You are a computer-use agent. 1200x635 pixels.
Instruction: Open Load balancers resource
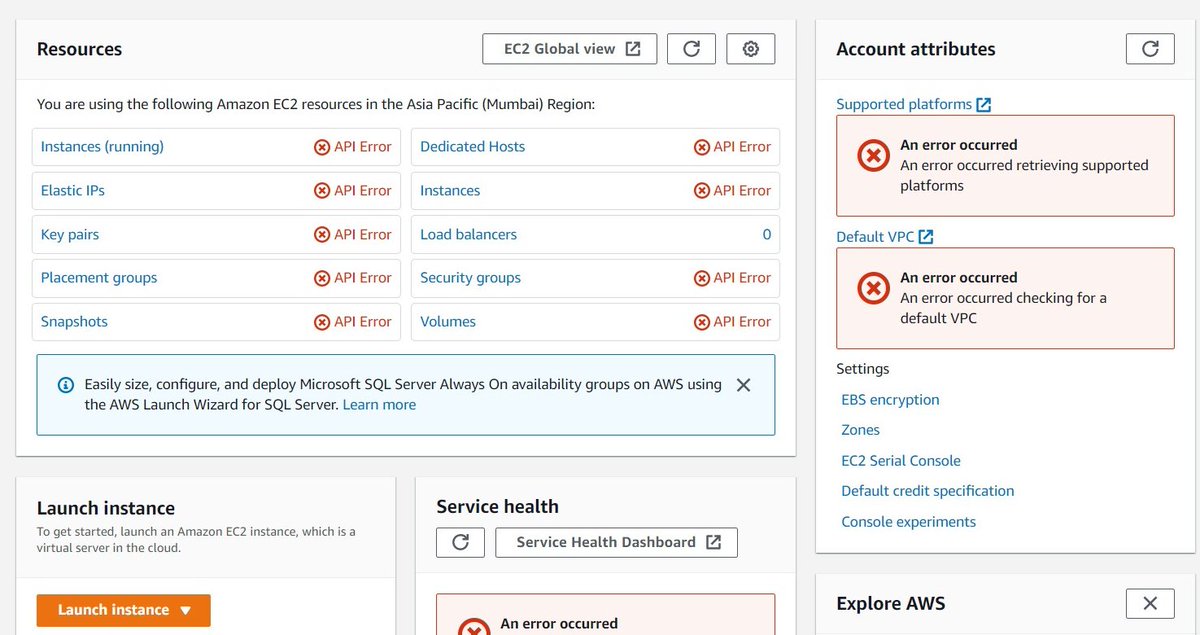468,234
